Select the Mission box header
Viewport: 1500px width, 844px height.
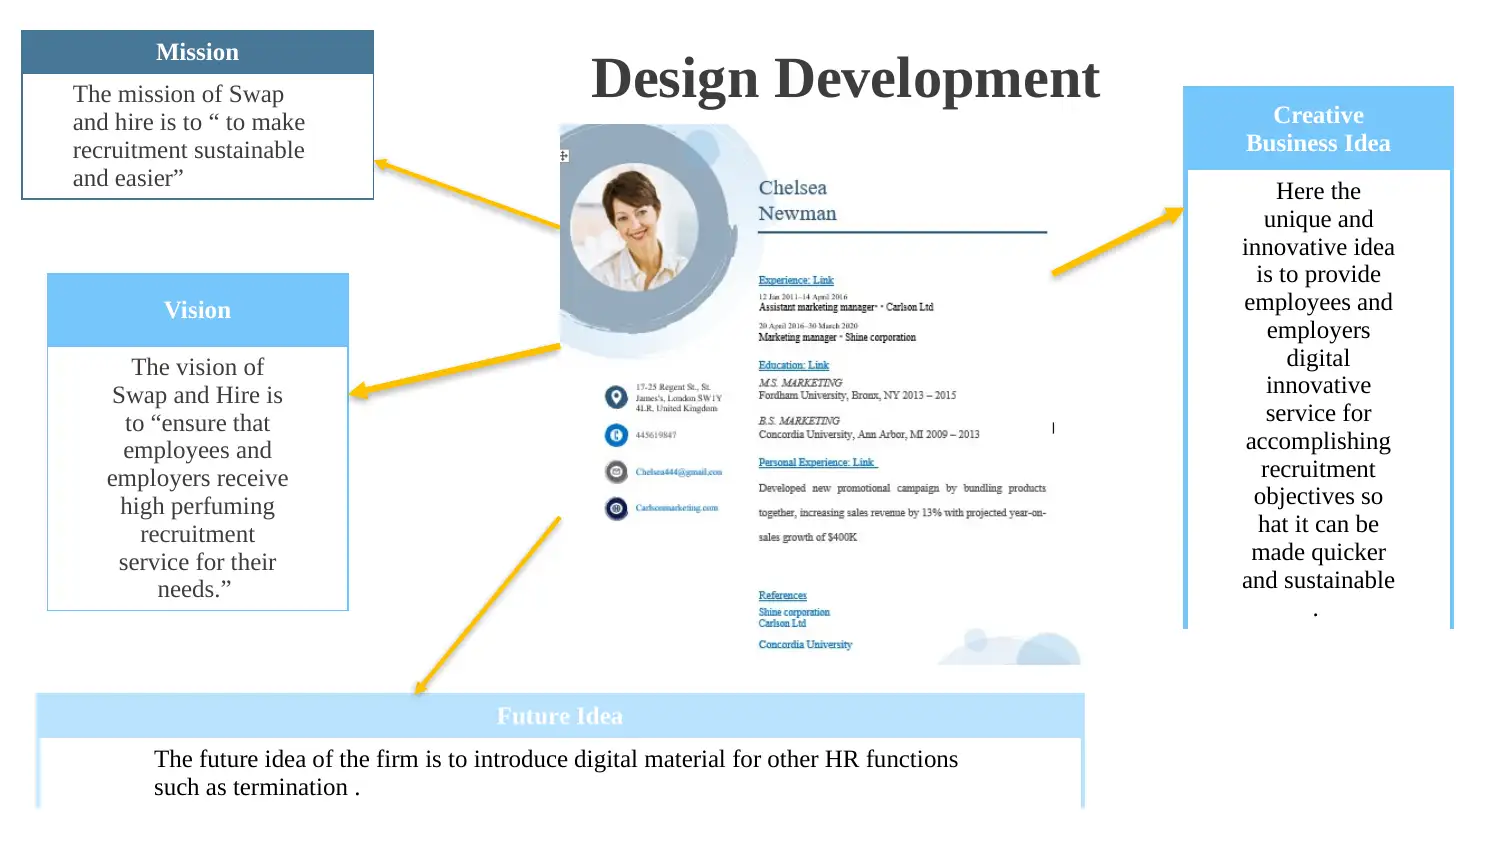click(x=198, y=52)
